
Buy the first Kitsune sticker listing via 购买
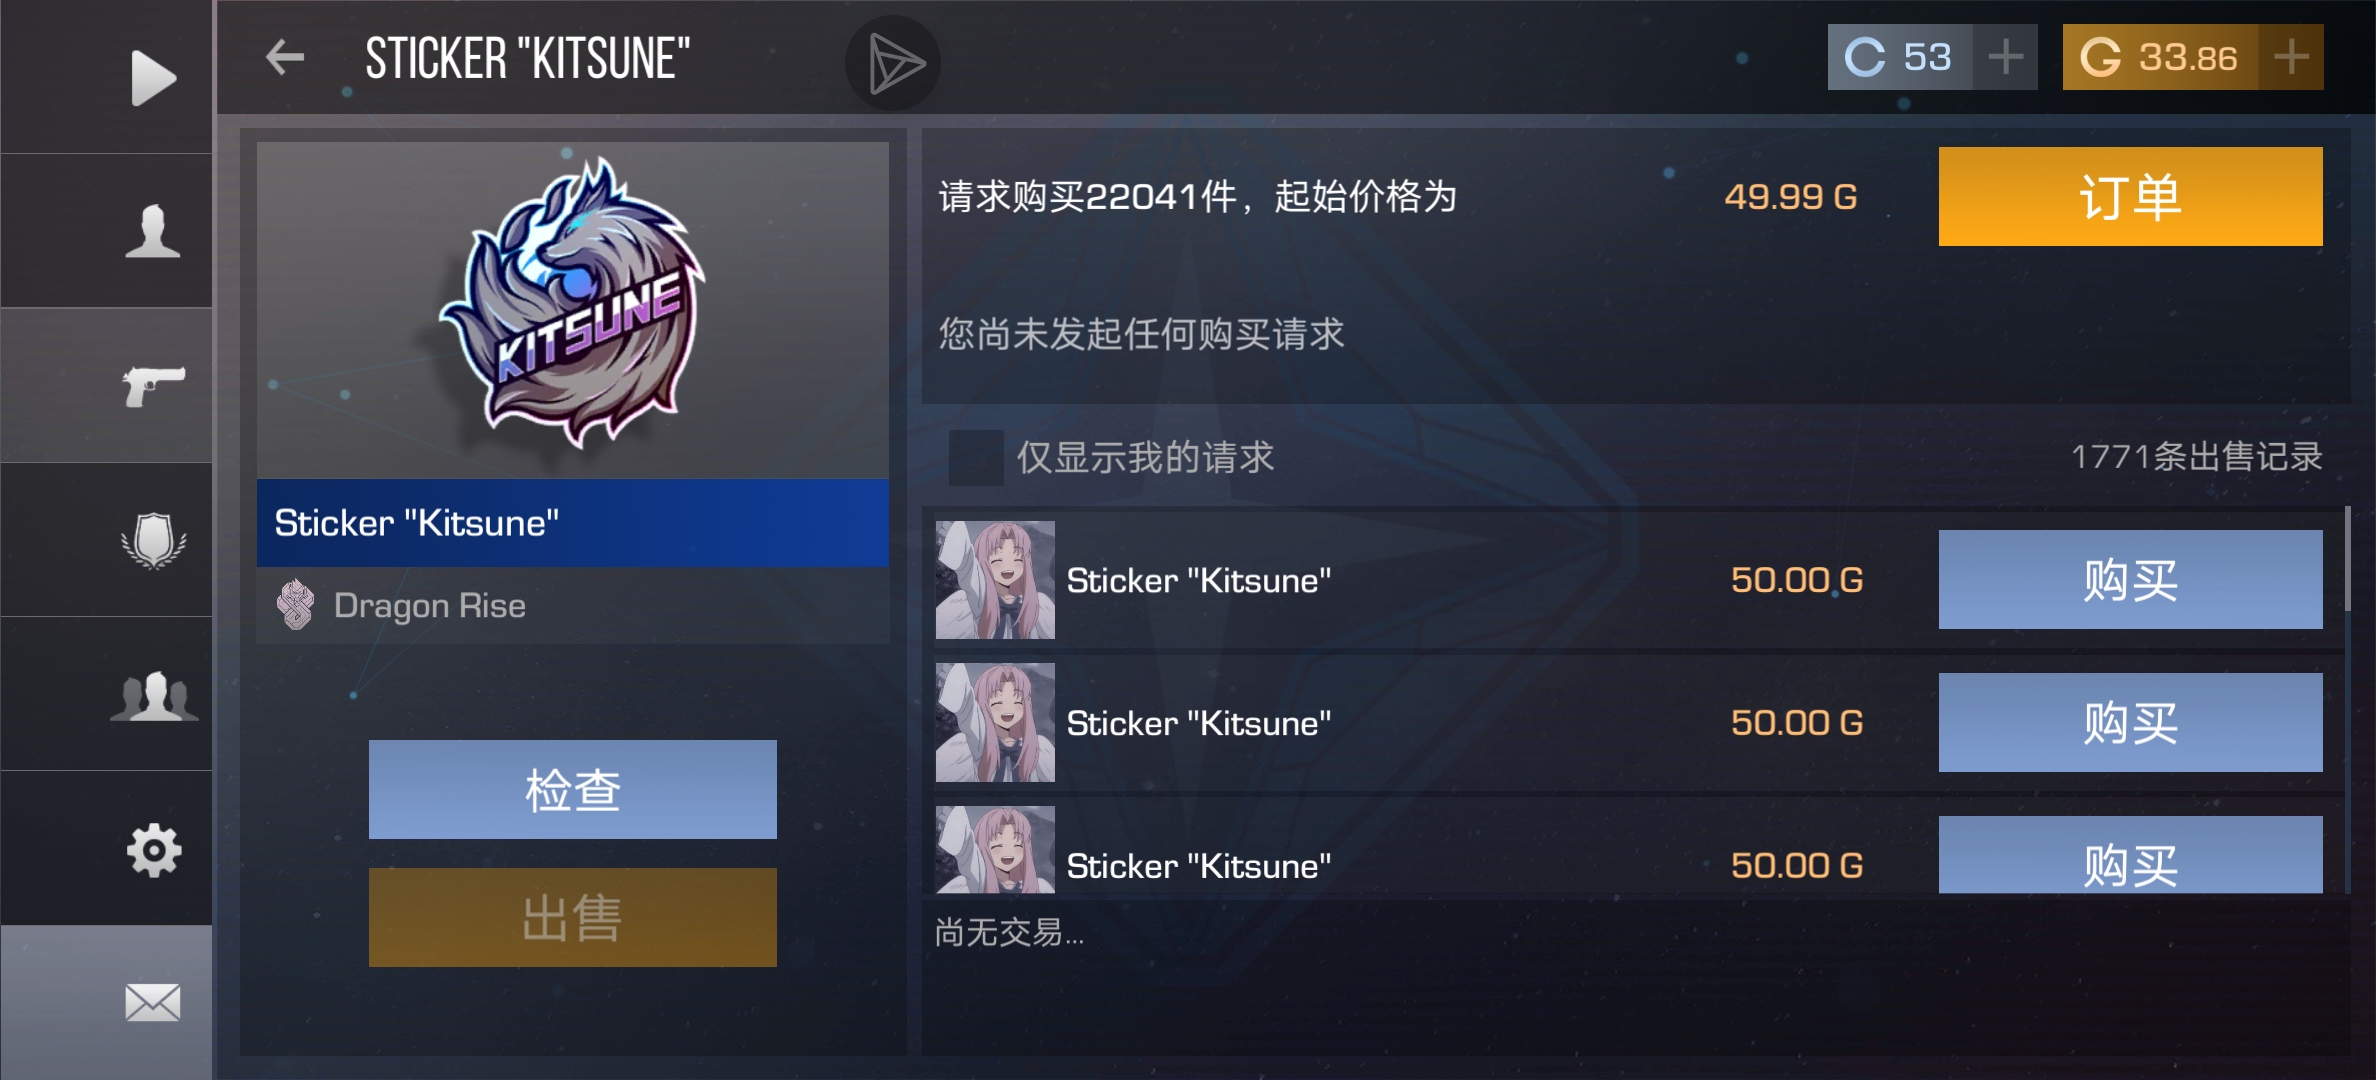point(2130,579)
